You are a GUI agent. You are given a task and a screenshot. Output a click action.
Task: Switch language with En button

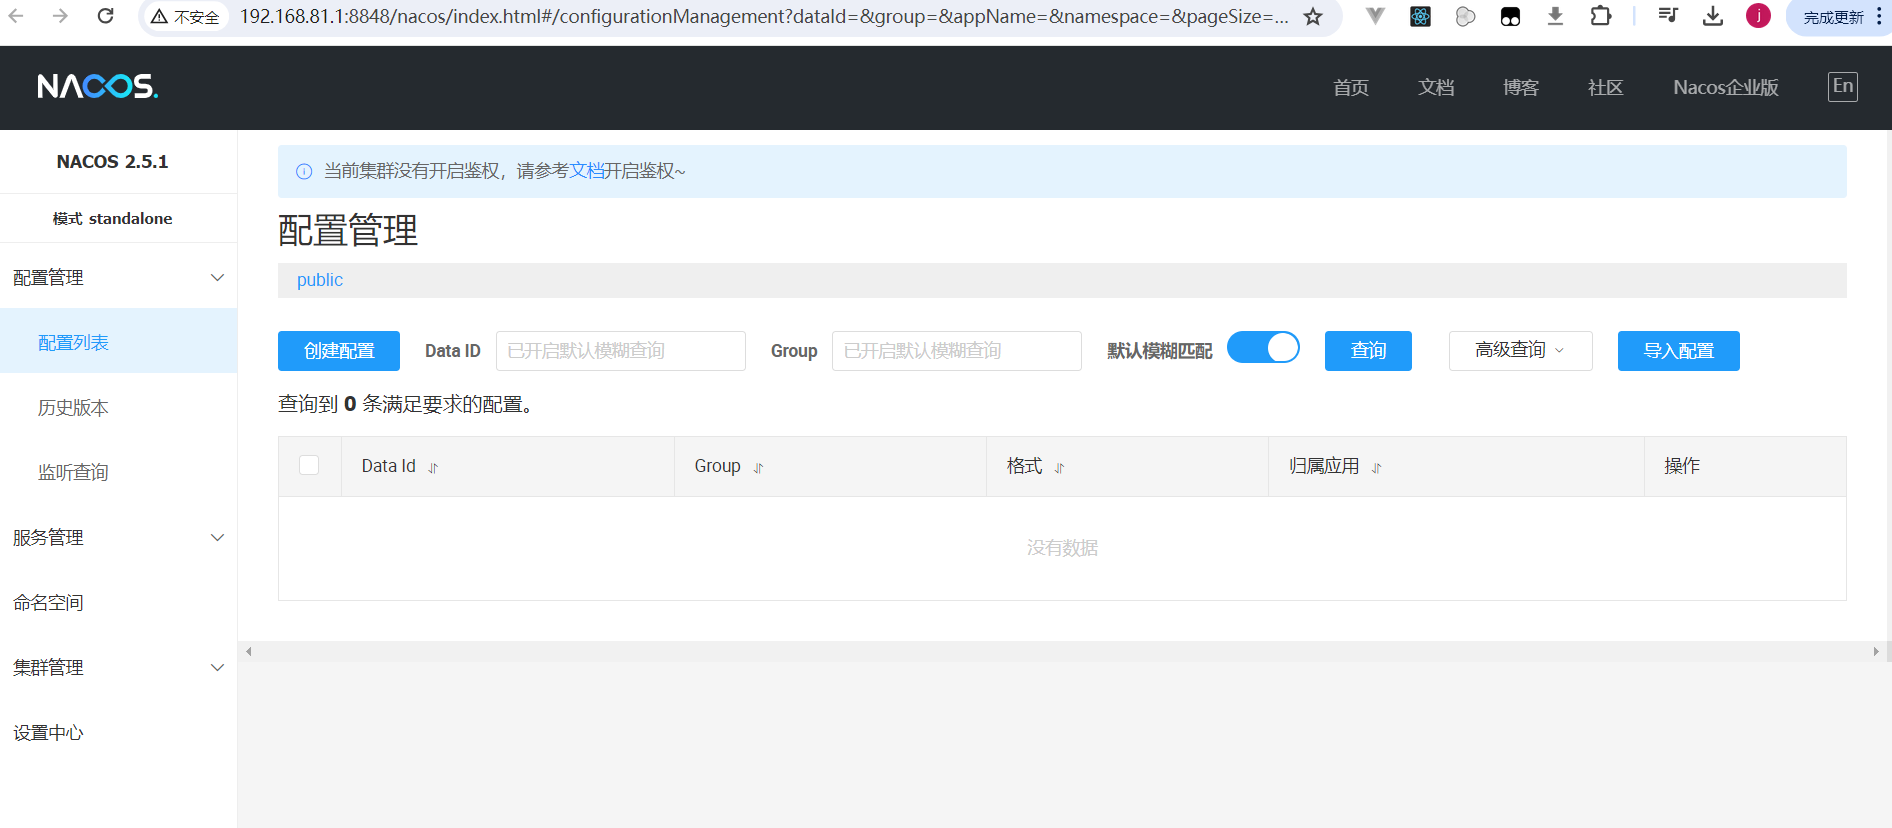pos(1842,87)
